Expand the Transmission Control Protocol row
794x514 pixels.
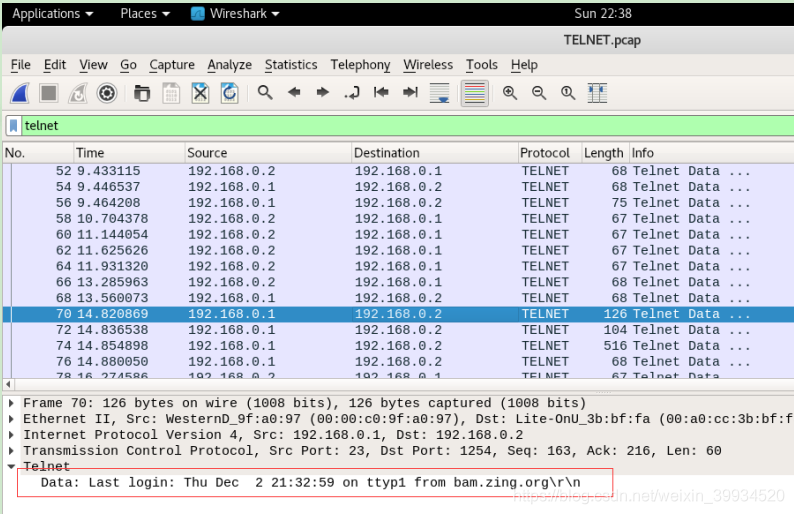[11, 451]
